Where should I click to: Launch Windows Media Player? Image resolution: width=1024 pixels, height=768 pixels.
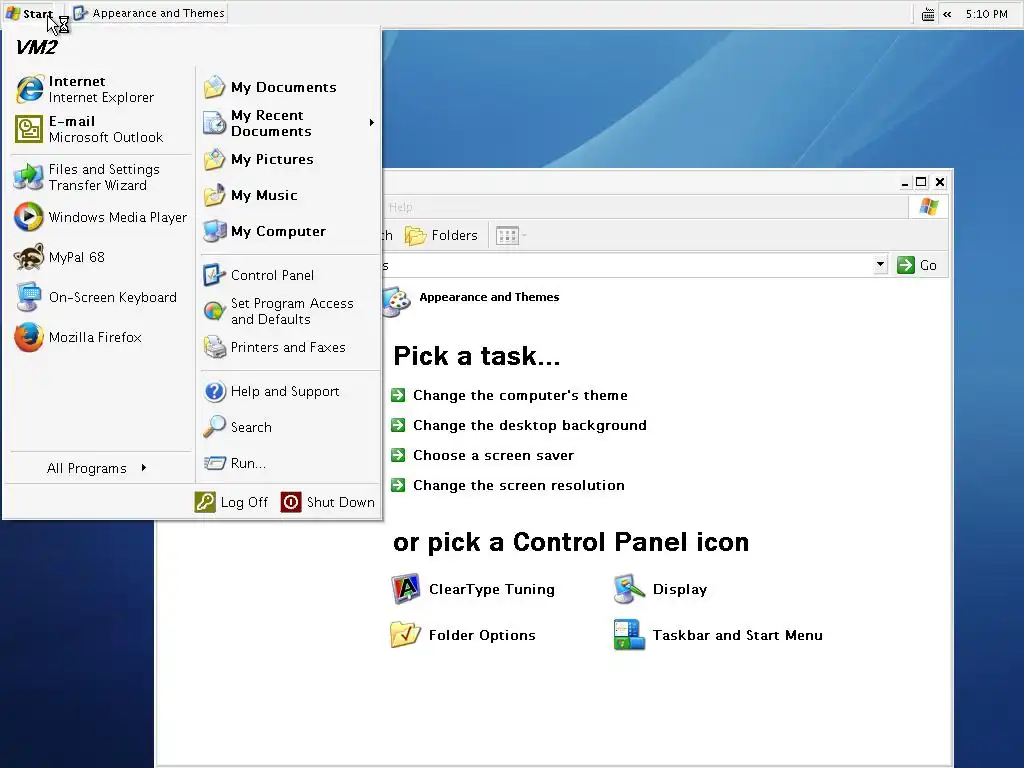point(101,217)
